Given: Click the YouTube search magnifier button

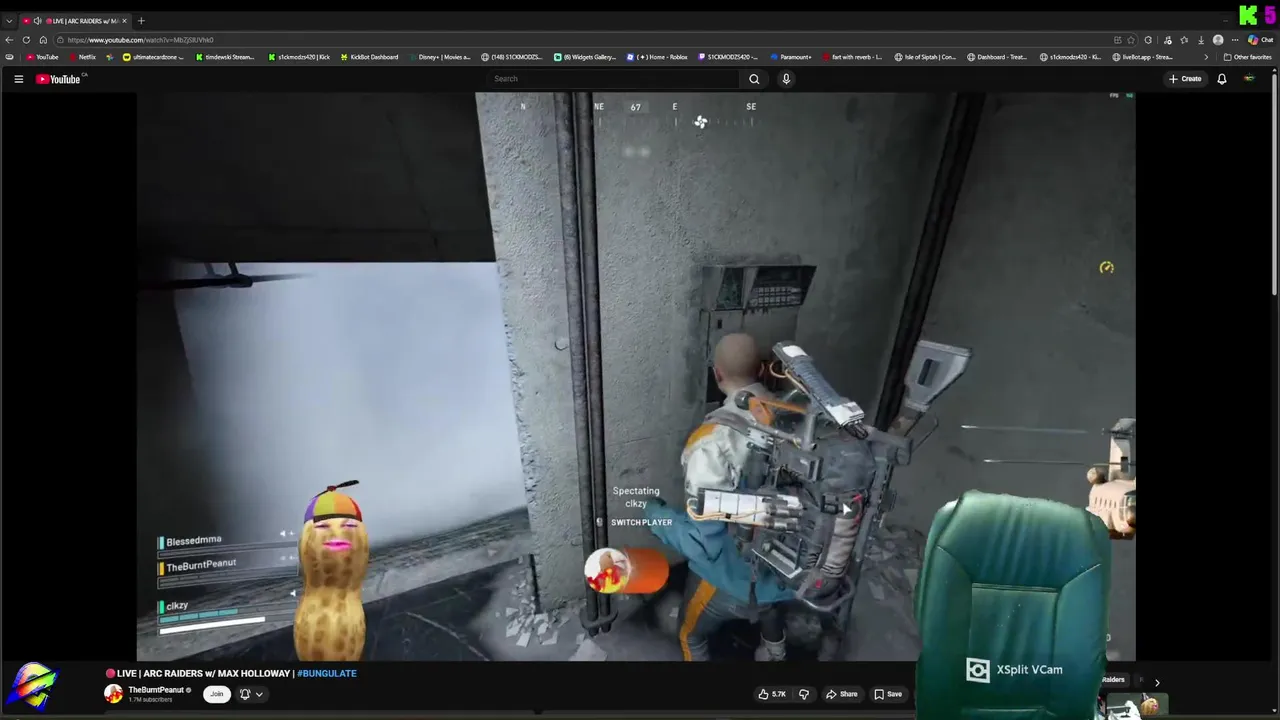Looking at the screenshot, I should (x=754, y=79).
